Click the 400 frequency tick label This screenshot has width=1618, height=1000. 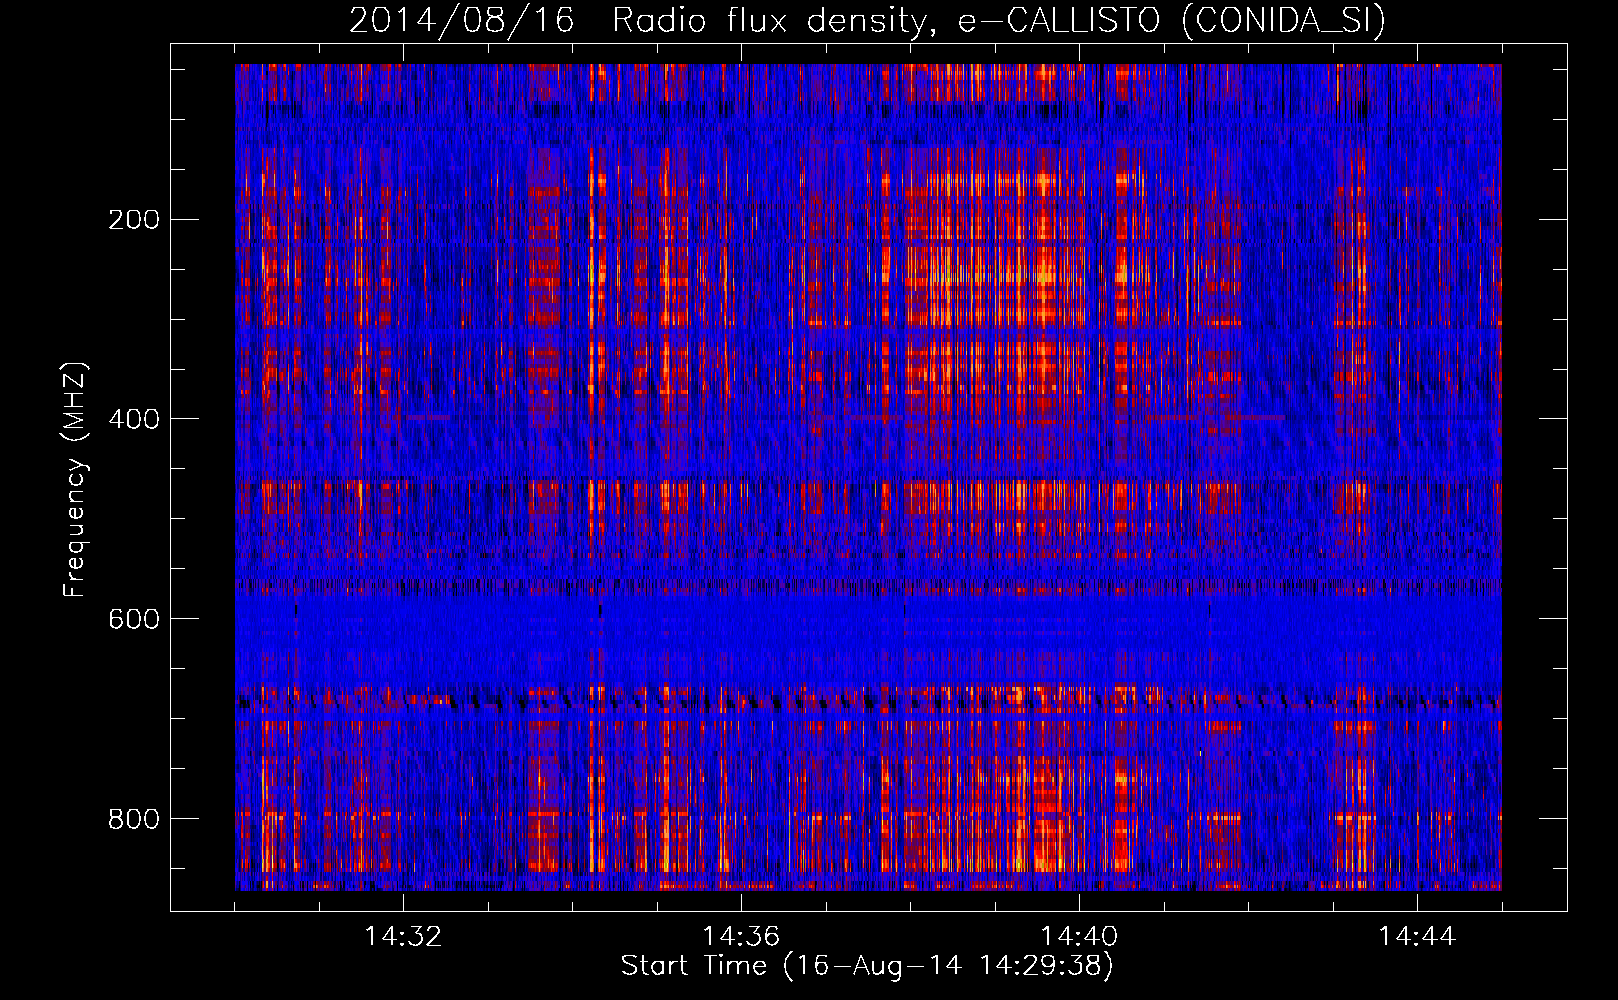(x=134, y=419)
